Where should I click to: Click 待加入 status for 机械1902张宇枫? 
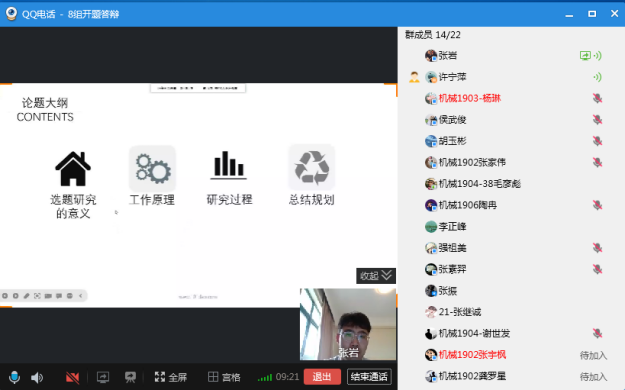(593, 355)
